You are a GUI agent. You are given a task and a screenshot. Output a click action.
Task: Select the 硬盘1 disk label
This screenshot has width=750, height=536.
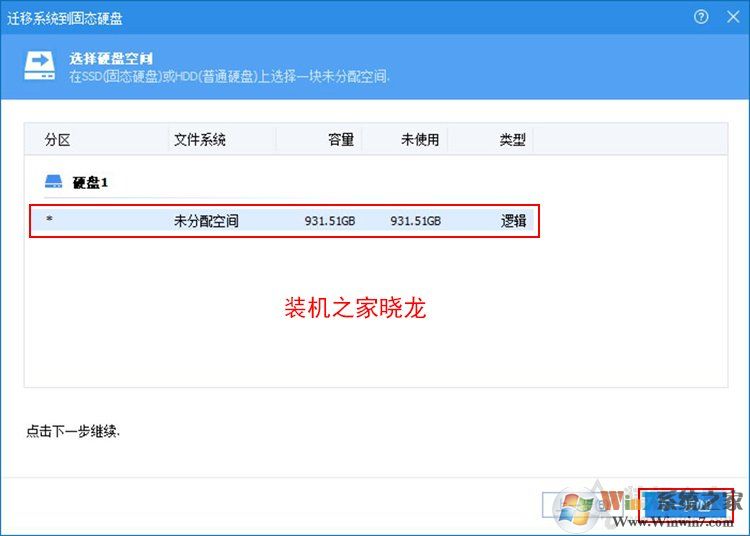(90, 182)
